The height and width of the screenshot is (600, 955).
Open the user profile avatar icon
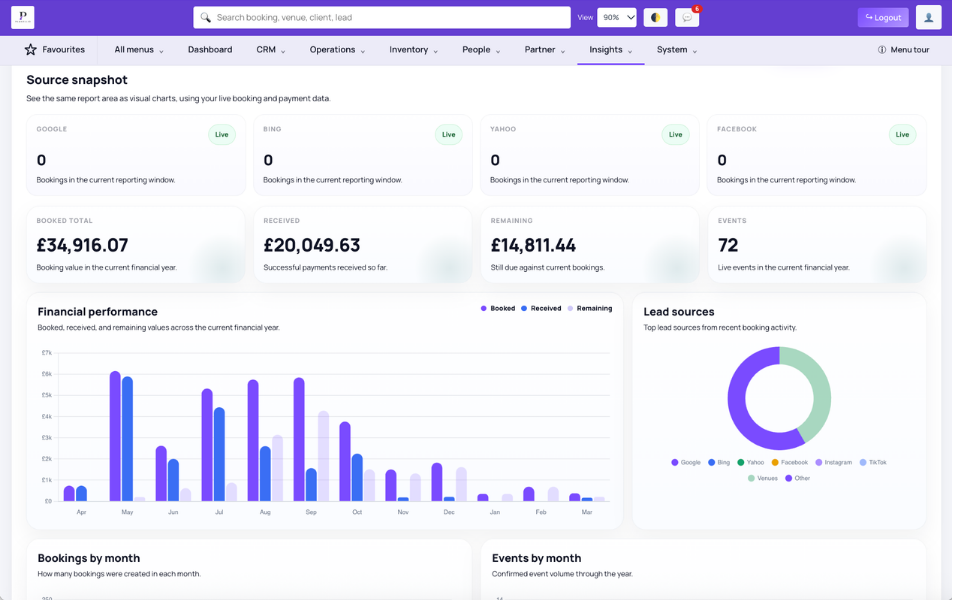929,18
